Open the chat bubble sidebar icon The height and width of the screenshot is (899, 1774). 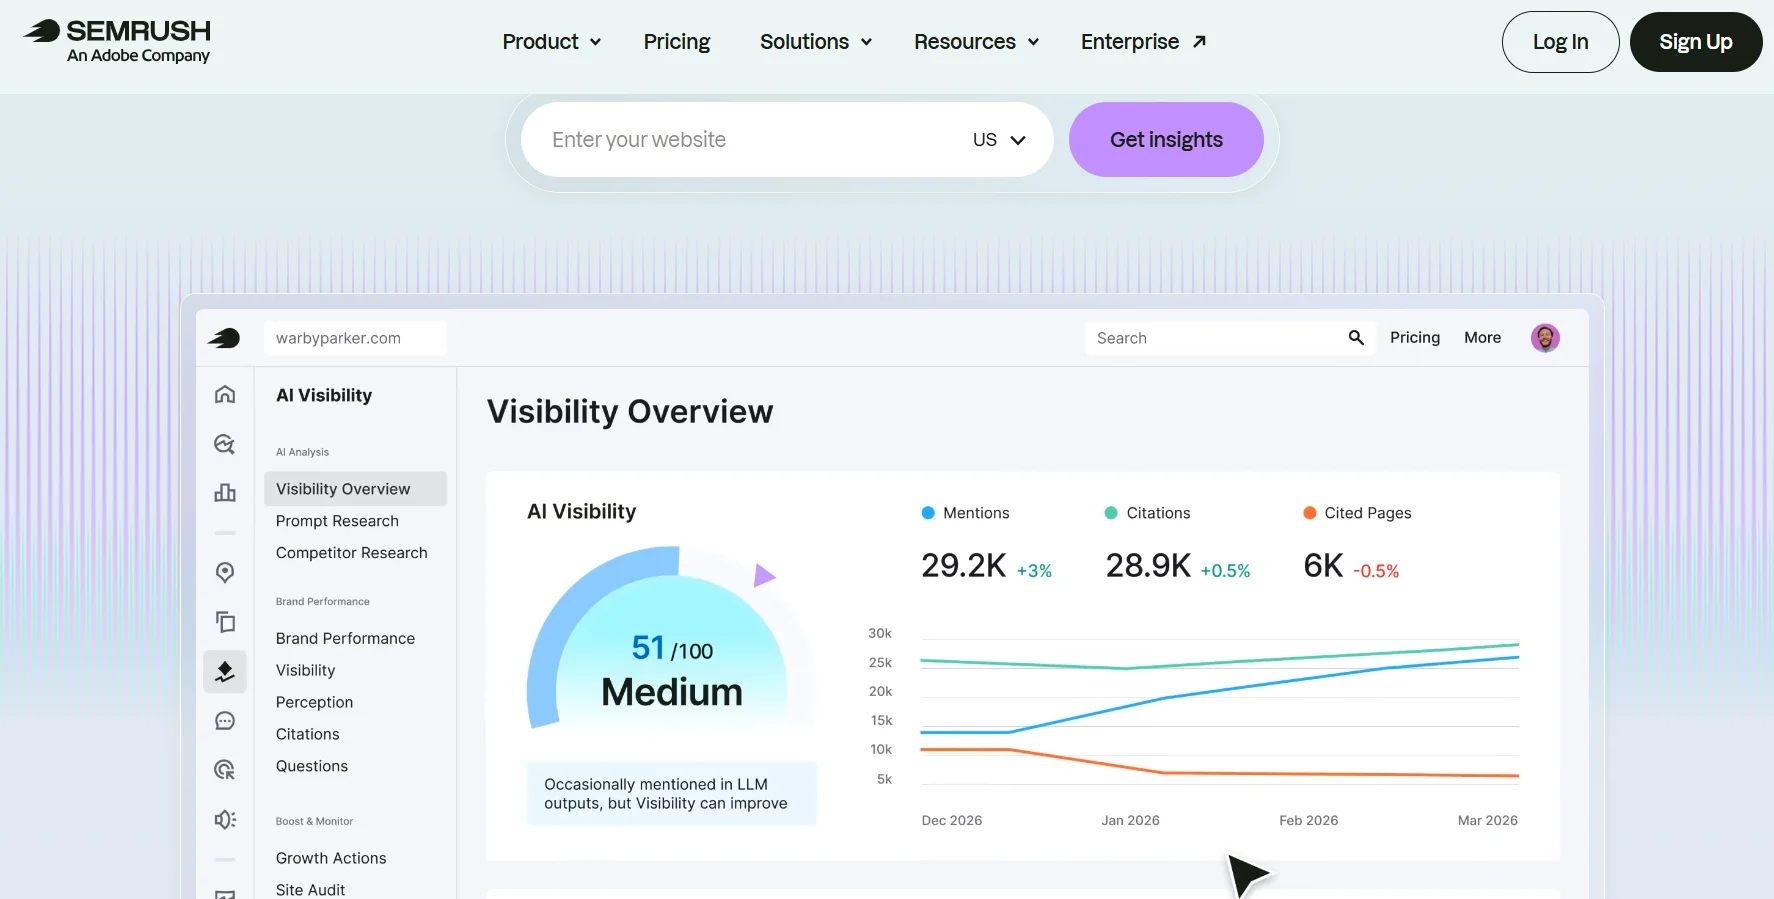click(225, 721)
